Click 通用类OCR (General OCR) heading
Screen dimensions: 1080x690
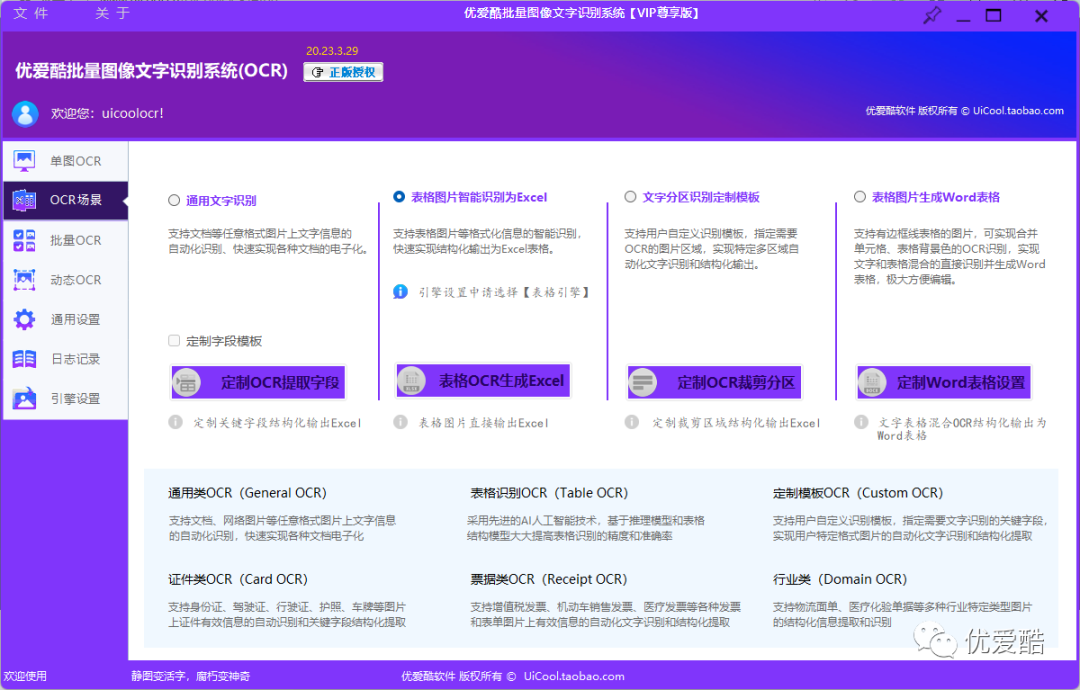(x=247, y=493)
